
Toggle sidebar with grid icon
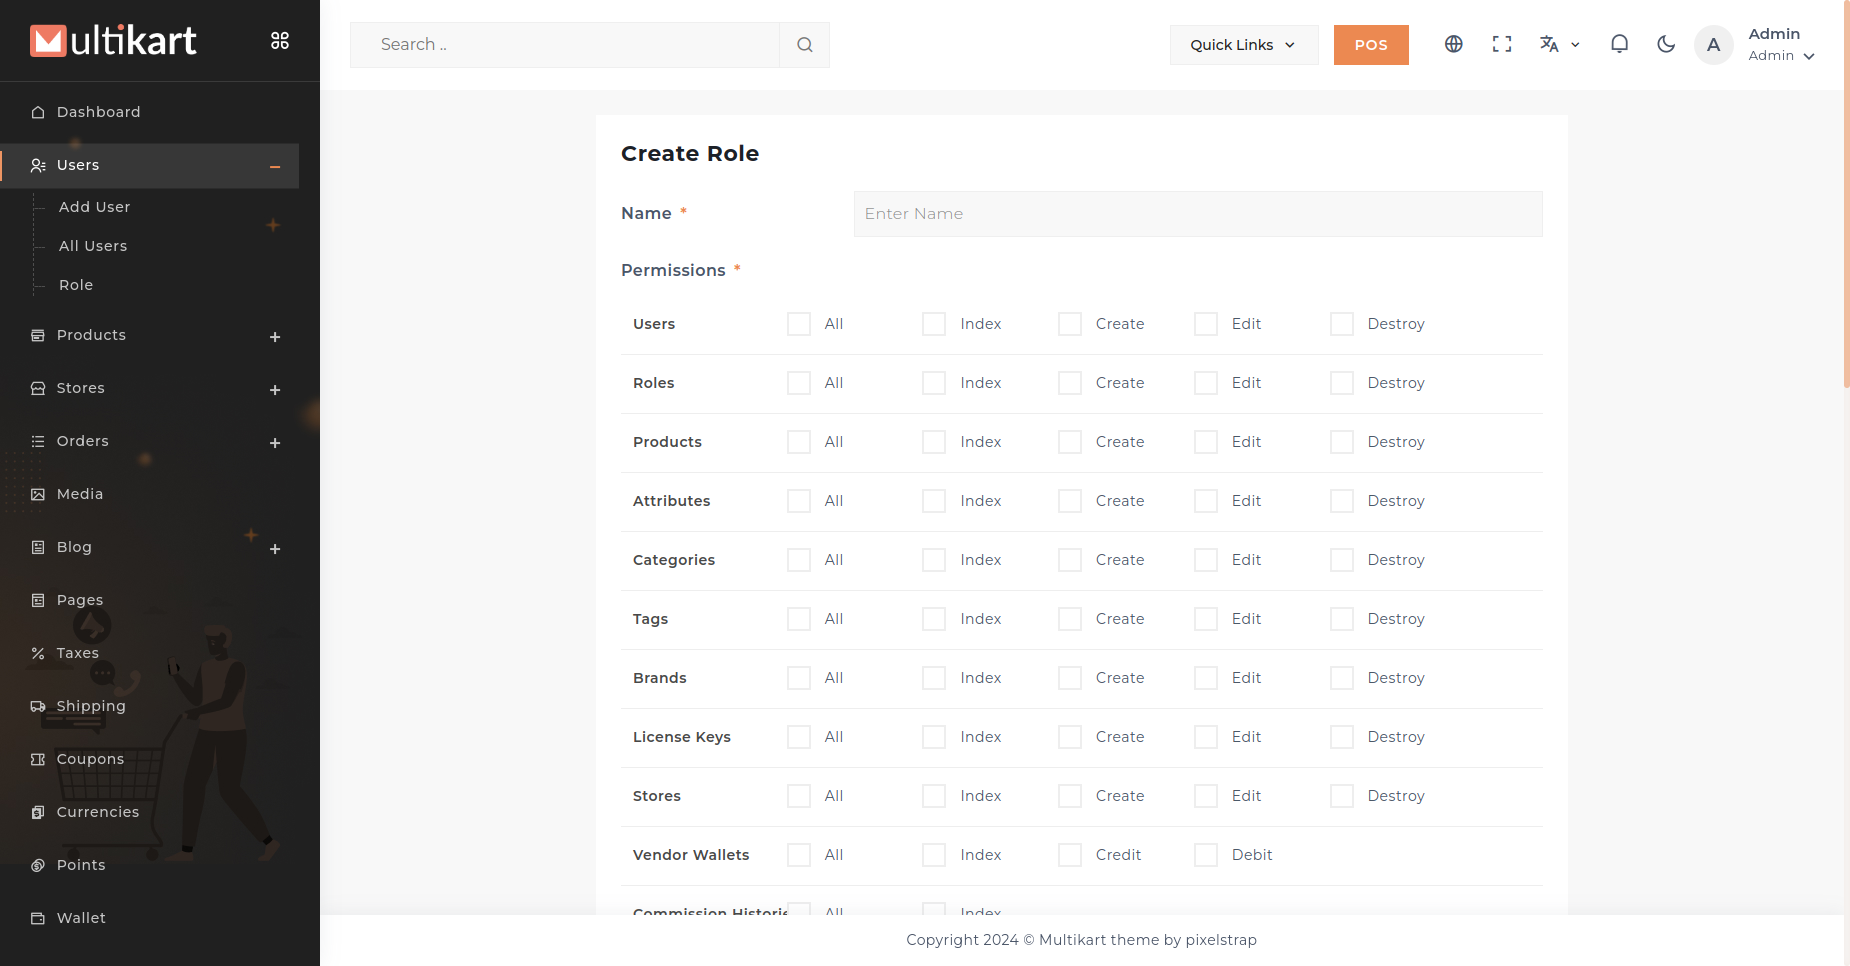click(280, 41)
